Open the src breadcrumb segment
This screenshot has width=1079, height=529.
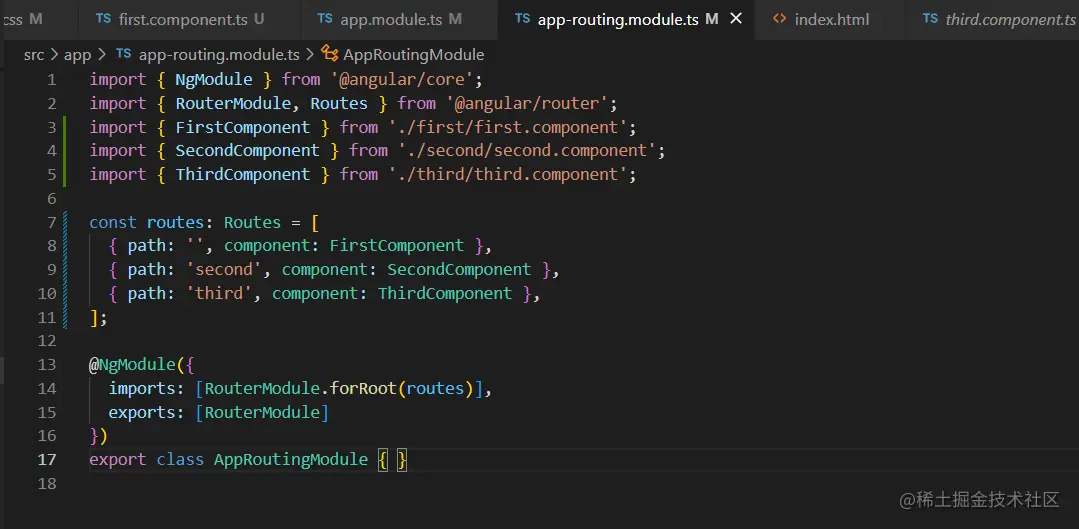pos(34,54)
